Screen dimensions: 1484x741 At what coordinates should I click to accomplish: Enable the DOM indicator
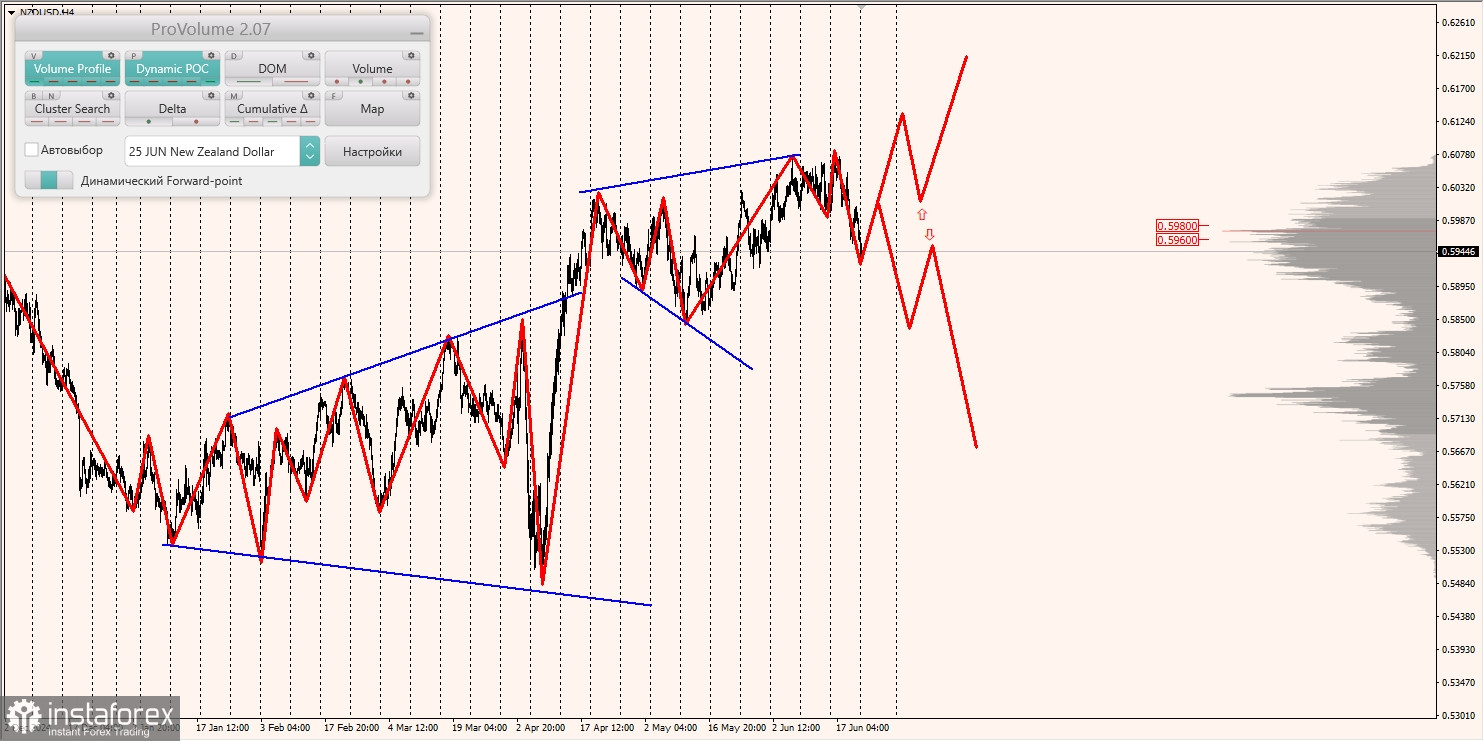(x=272, y=69)
